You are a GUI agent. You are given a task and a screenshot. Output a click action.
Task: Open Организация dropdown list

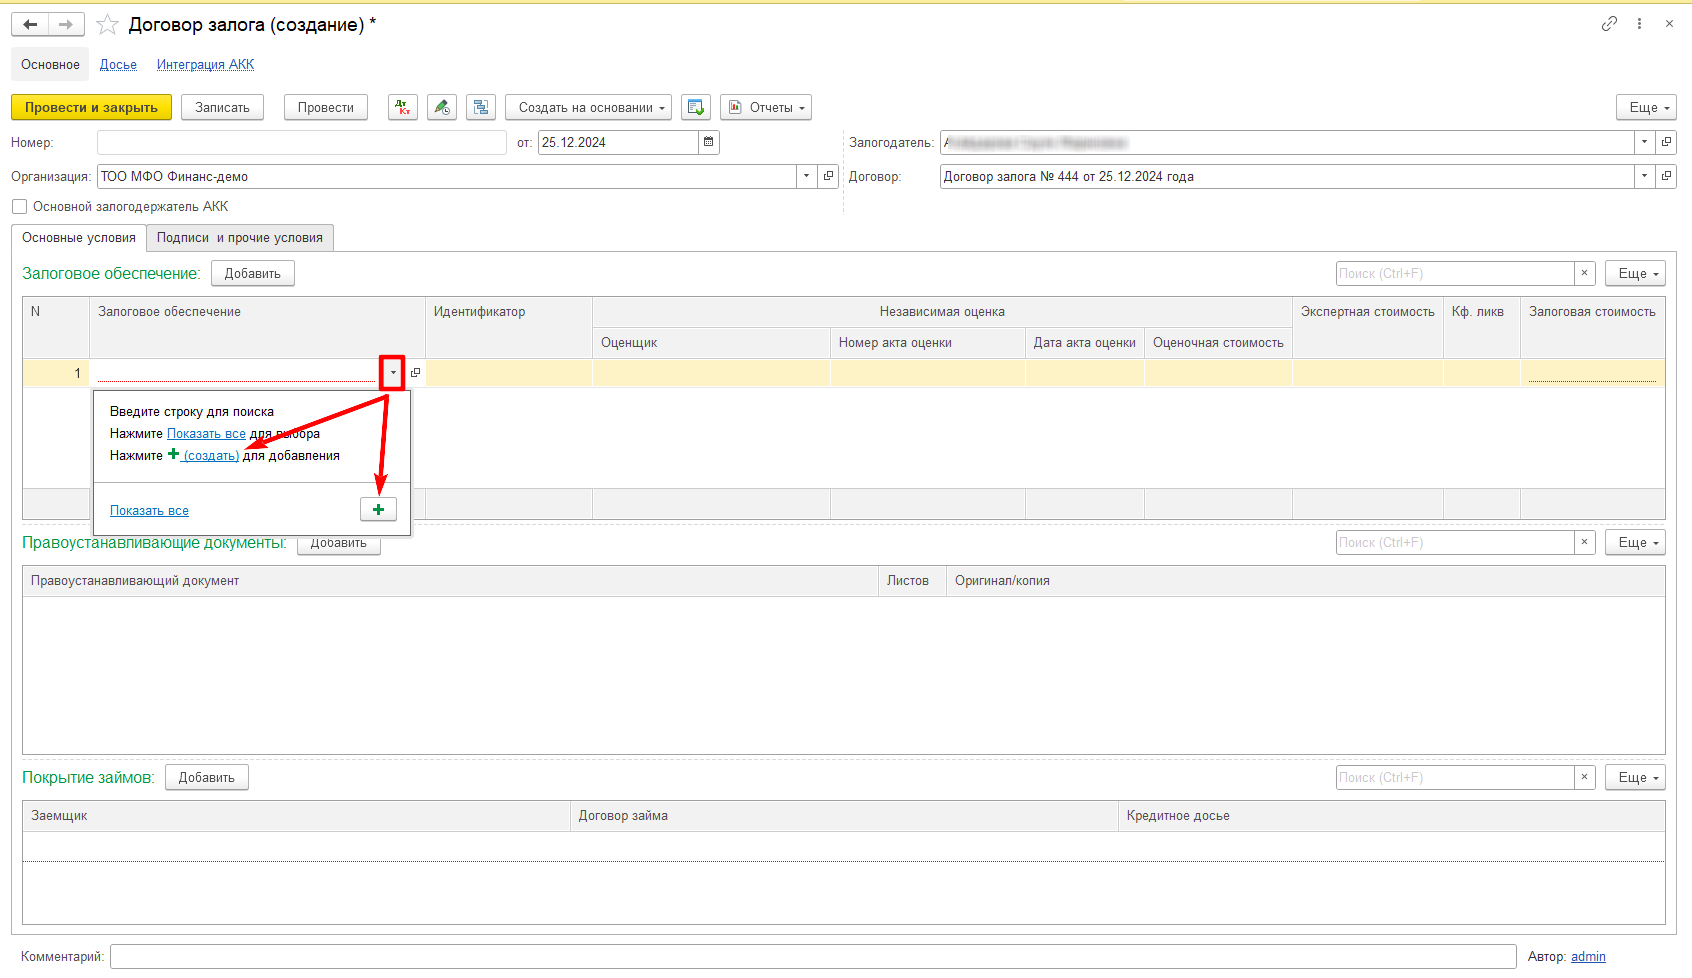tap(807, 176)
